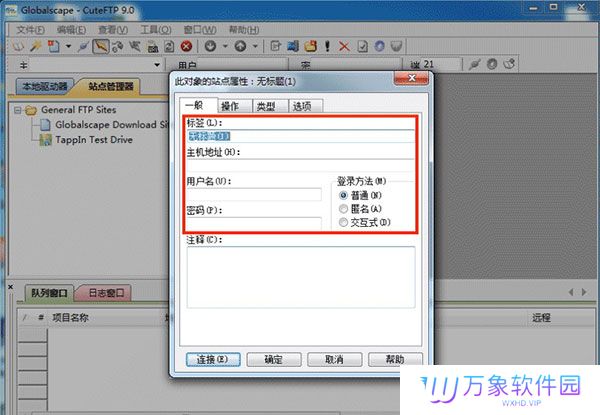Viewport: 600px width, 415px height.
Task: Select the 站点管理器 tab
Action: pos(111,86)
